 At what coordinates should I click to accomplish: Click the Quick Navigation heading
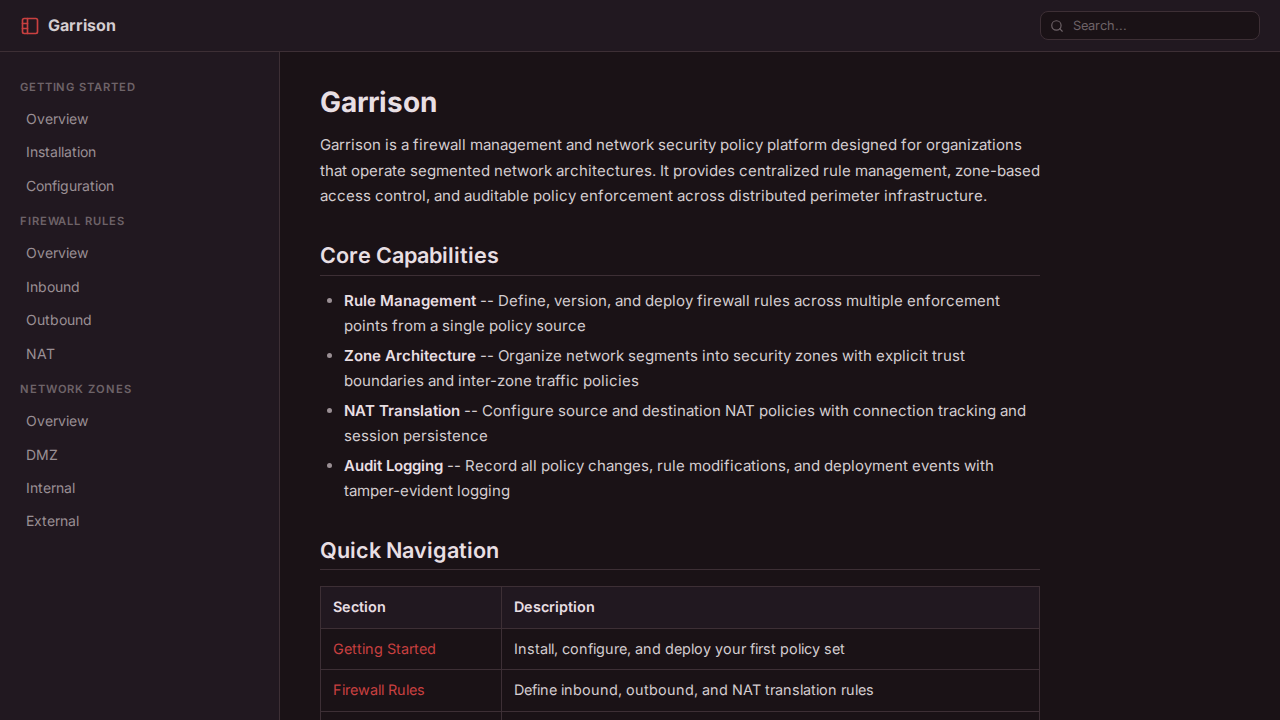(x=409, y=551)
